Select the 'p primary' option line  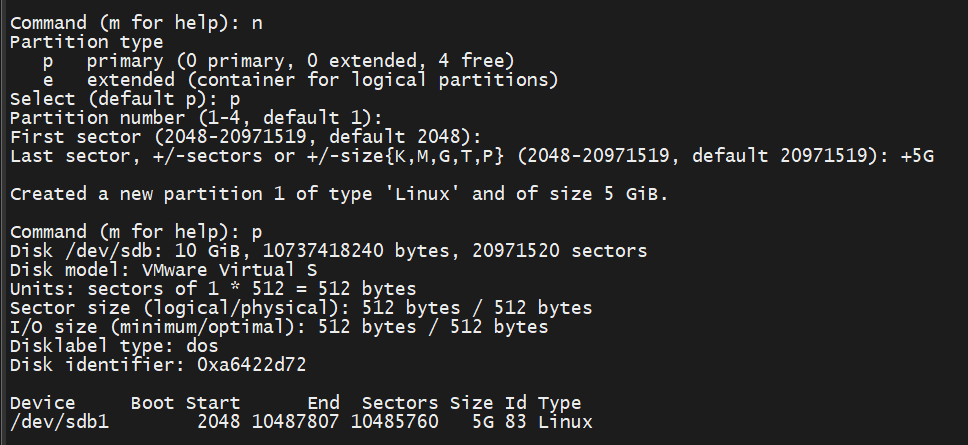click(278, 61)
